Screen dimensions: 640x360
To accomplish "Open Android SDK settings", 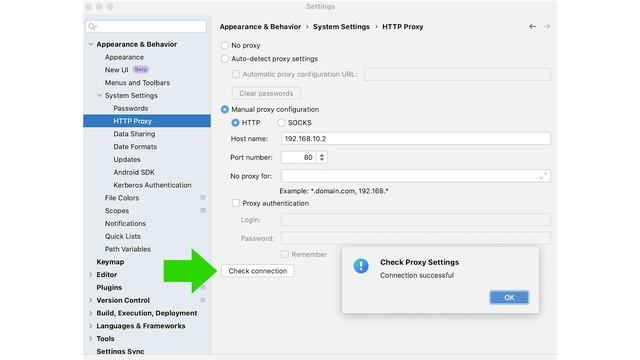I will tap(134, 172).
